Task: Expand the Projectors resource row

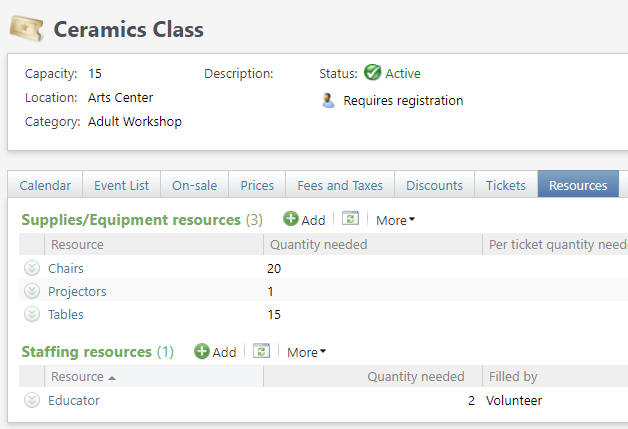Action: [32, 292]
